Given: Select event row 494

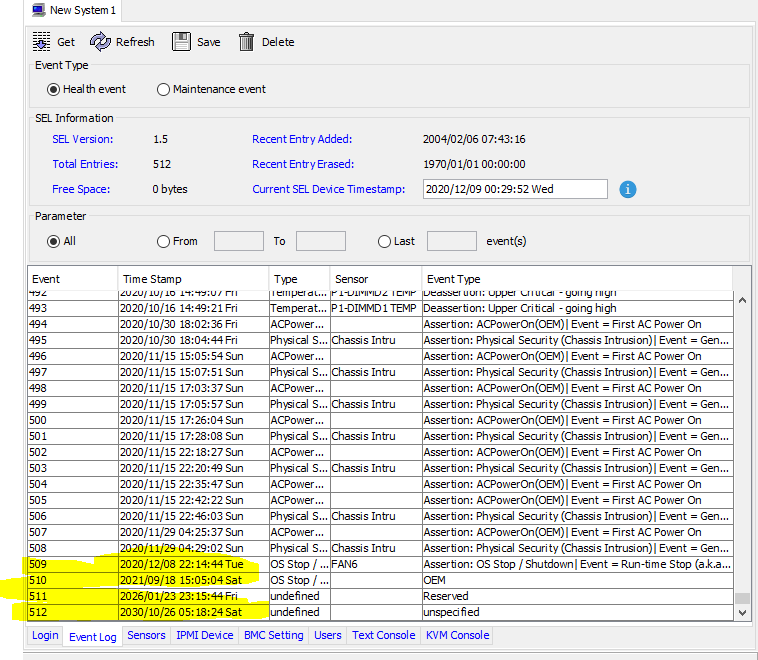Looking at the screenshot, I should (380, 324).
